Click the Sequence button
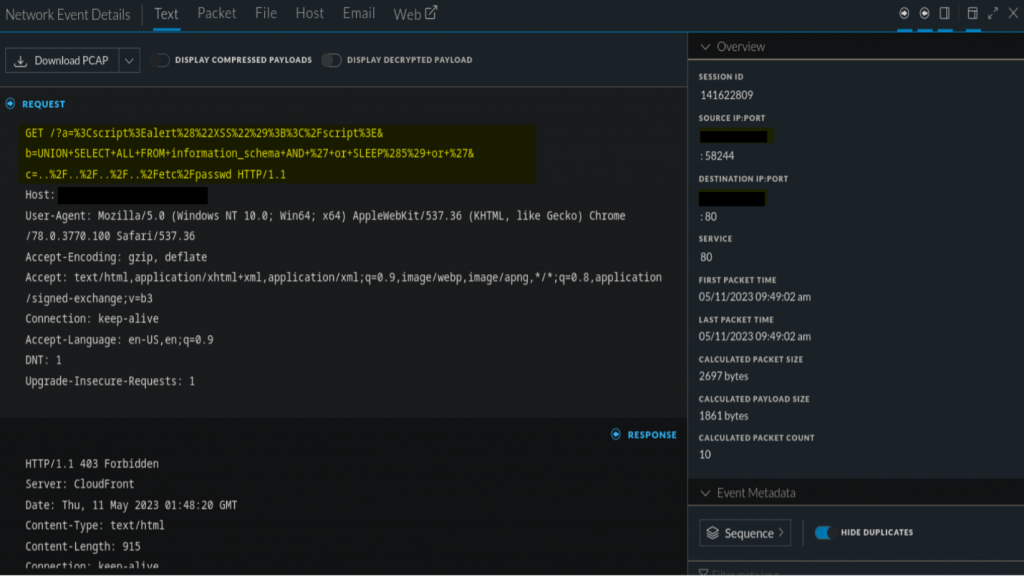This screenshot has height=577, width=1024. click(745, 533)
